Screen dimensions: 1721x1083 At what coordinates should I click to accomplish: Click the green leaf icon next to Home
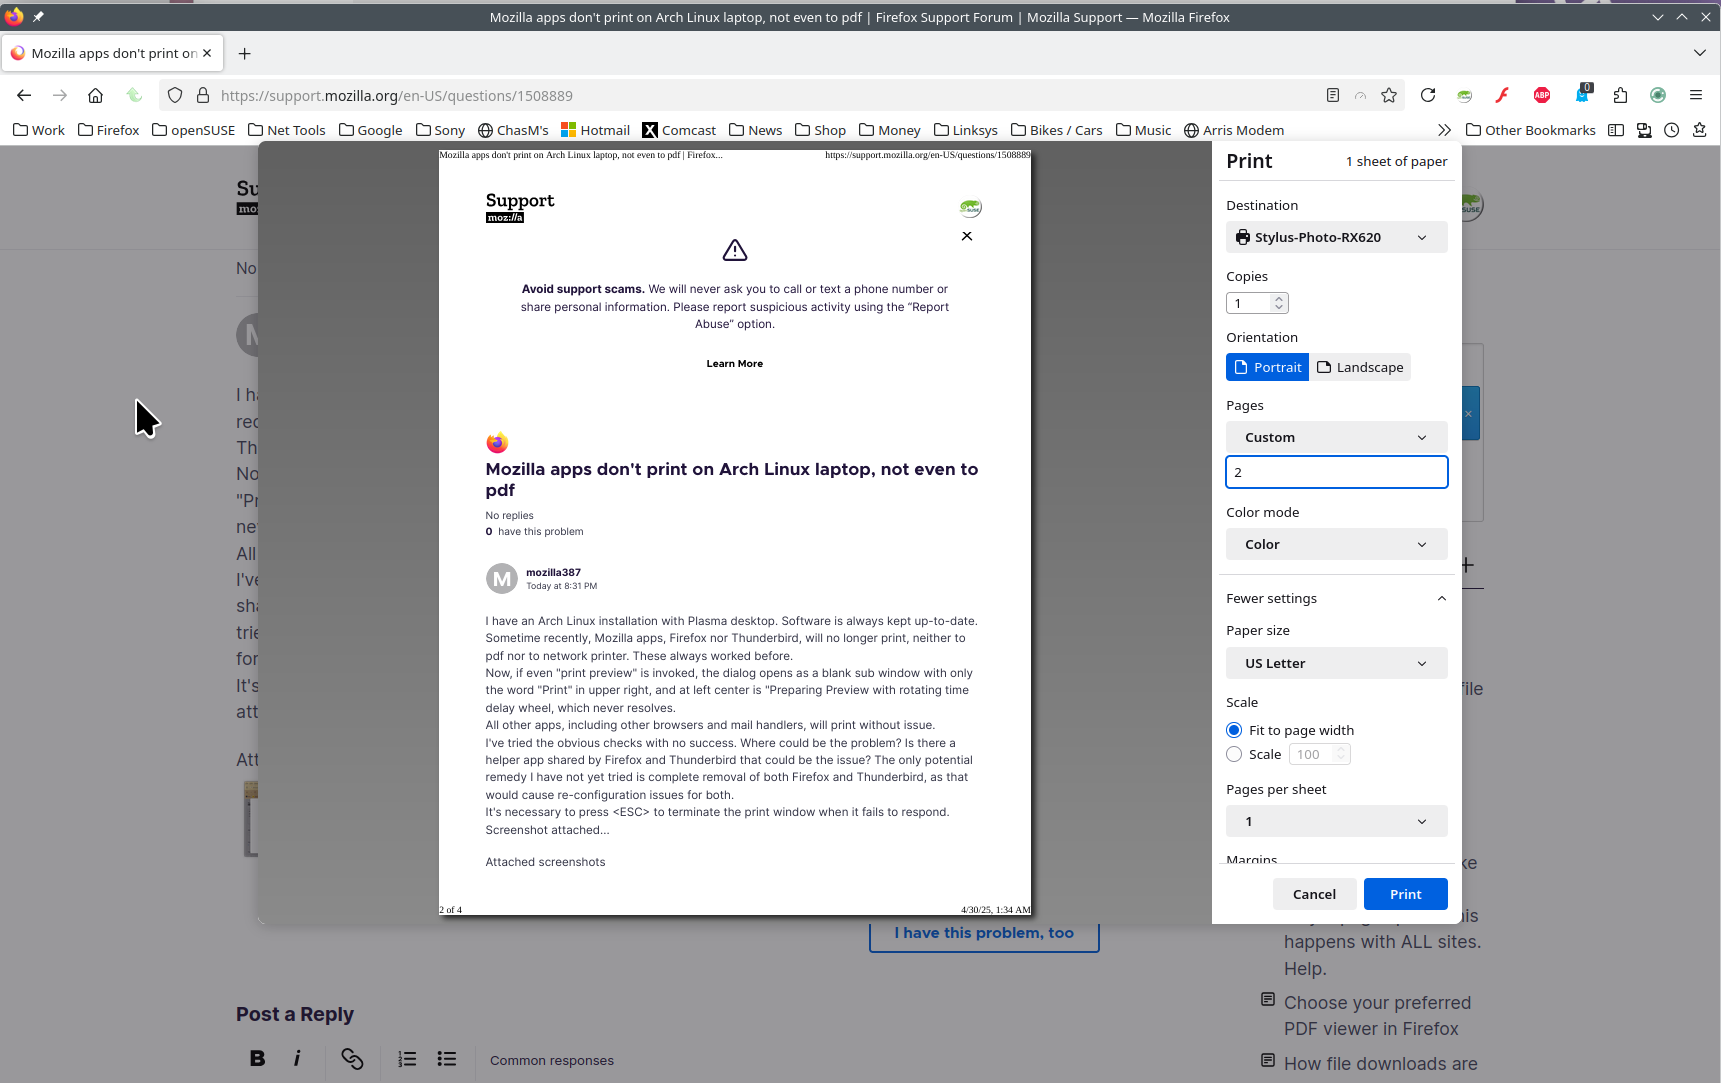134,95
